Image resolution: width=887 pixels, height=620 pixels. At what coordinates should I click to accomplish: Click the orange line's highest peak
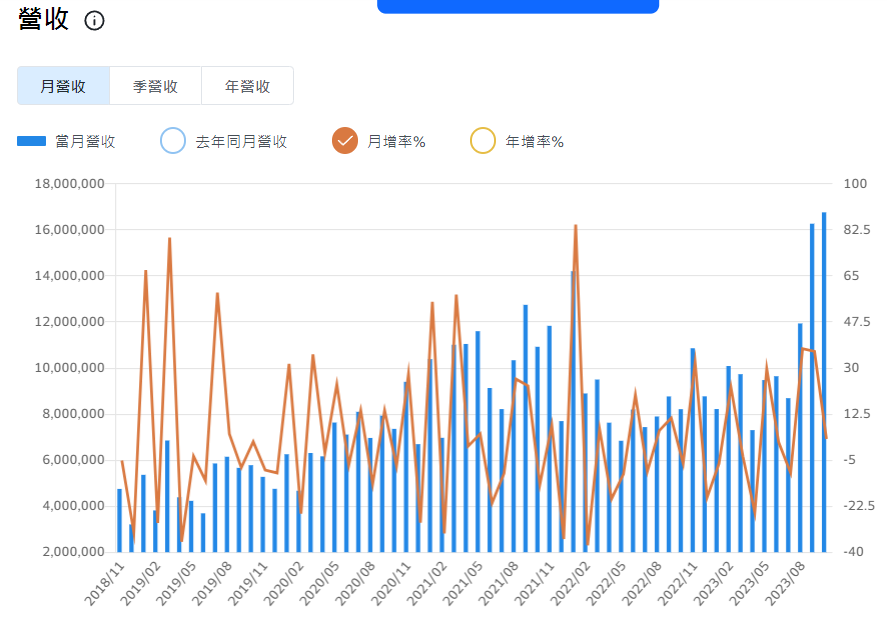coord(575,226)
